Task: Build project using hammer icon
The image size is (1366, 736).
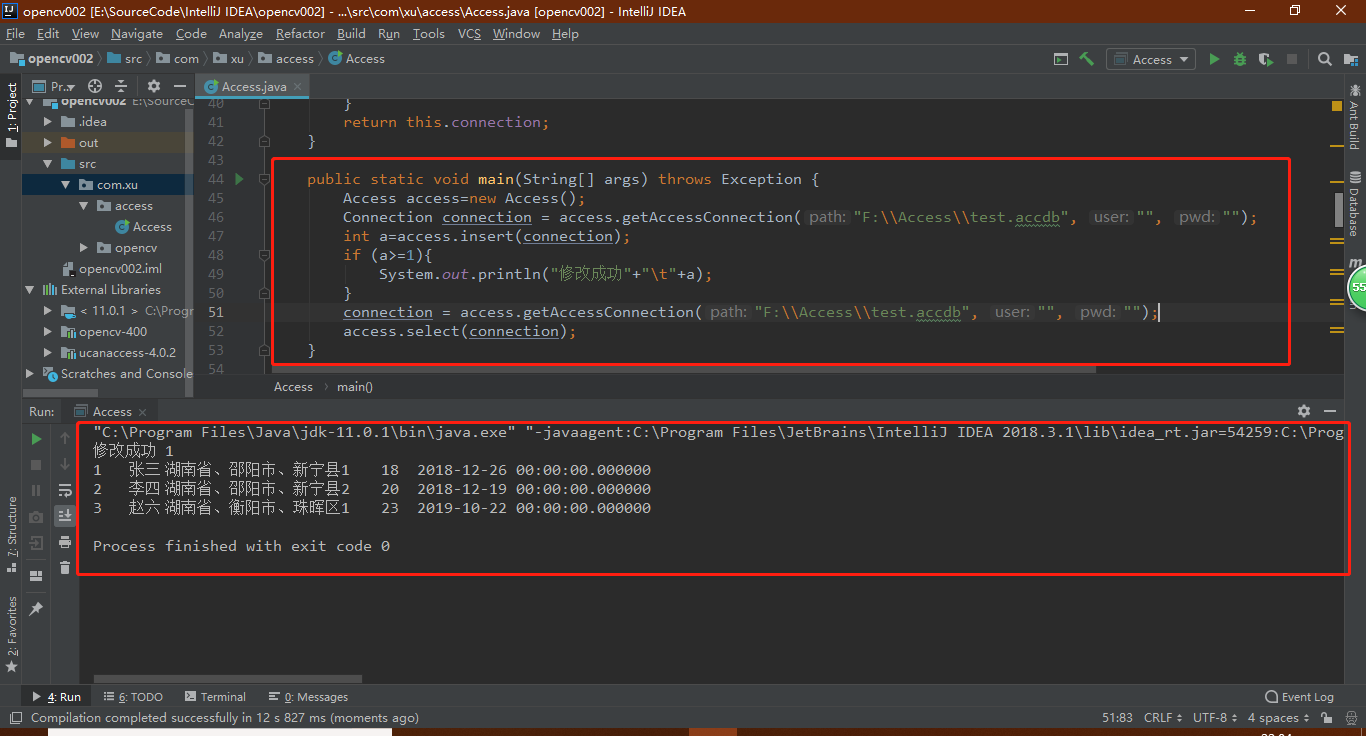Action: 1086,59
